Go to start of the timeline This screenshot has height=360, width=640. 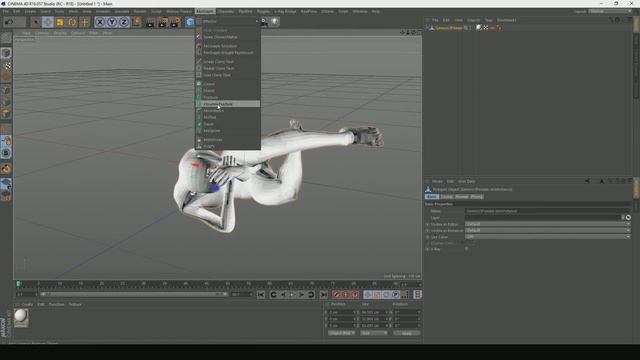pos(261,295)
